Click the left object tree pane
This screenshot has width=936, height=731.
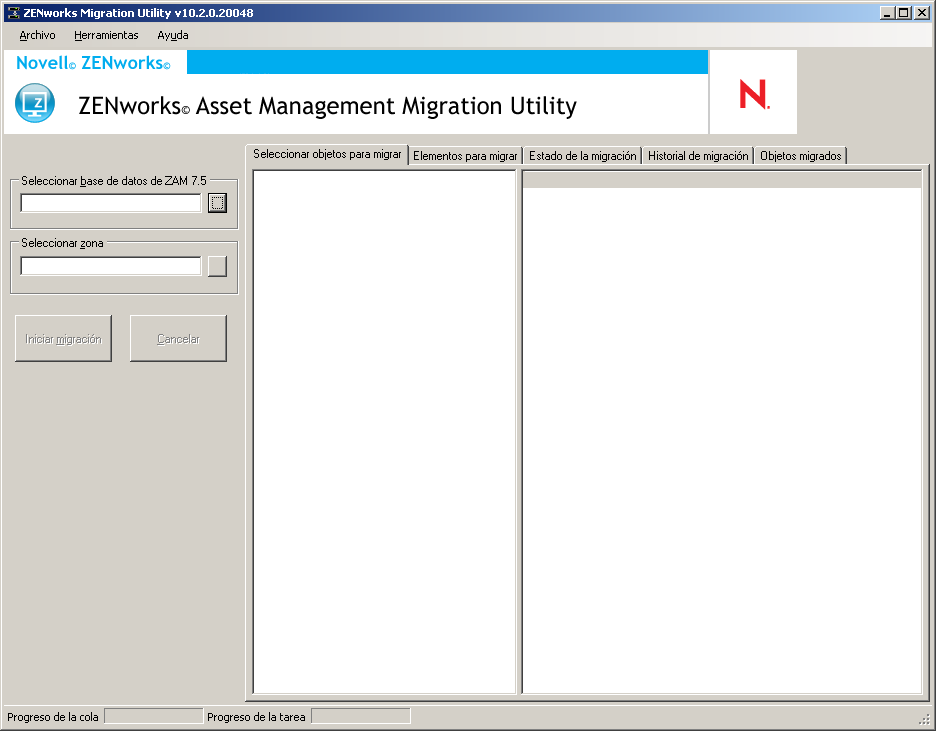click(x=384, y=432)
